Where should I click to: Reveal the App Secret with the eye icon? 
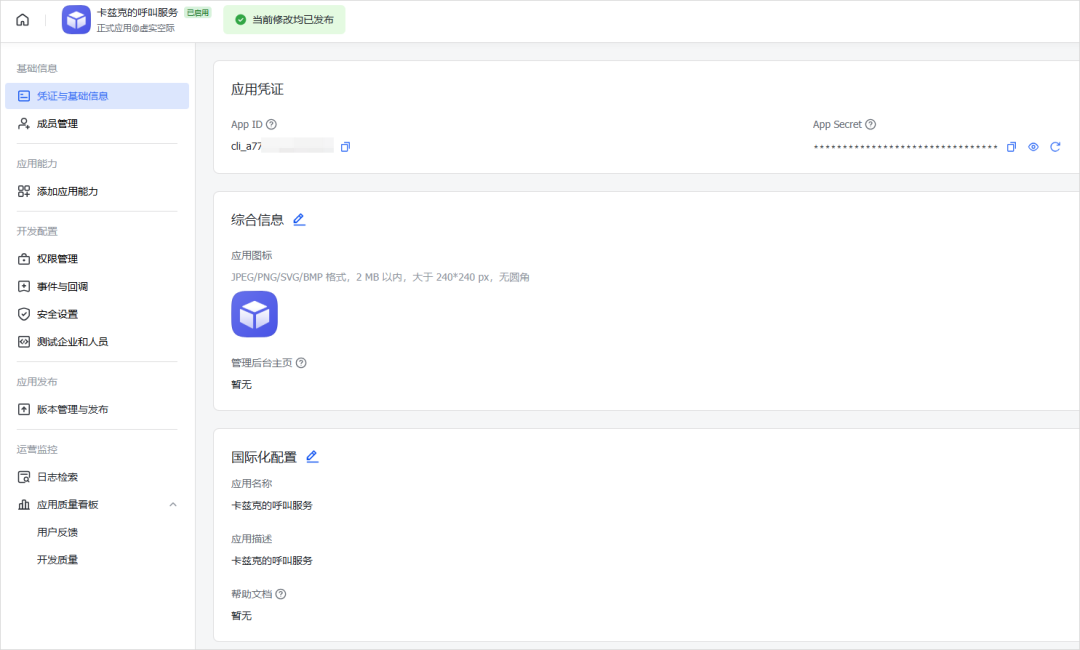1034,147
